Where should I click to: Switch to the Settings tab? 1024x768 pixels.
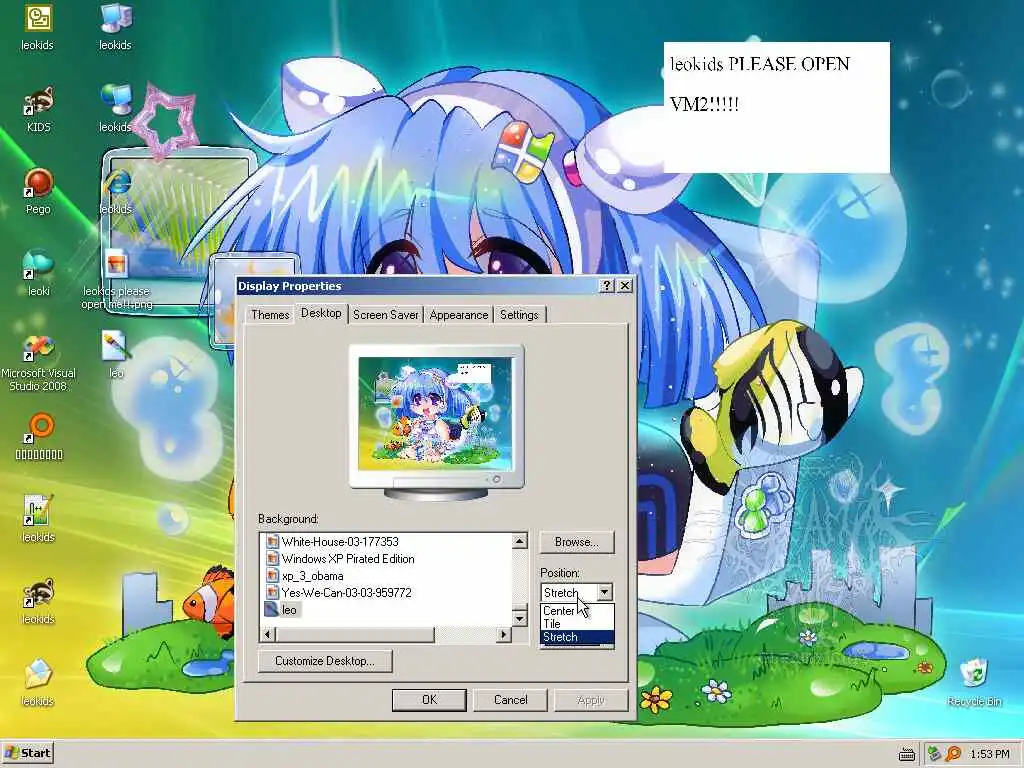(519, 315)
